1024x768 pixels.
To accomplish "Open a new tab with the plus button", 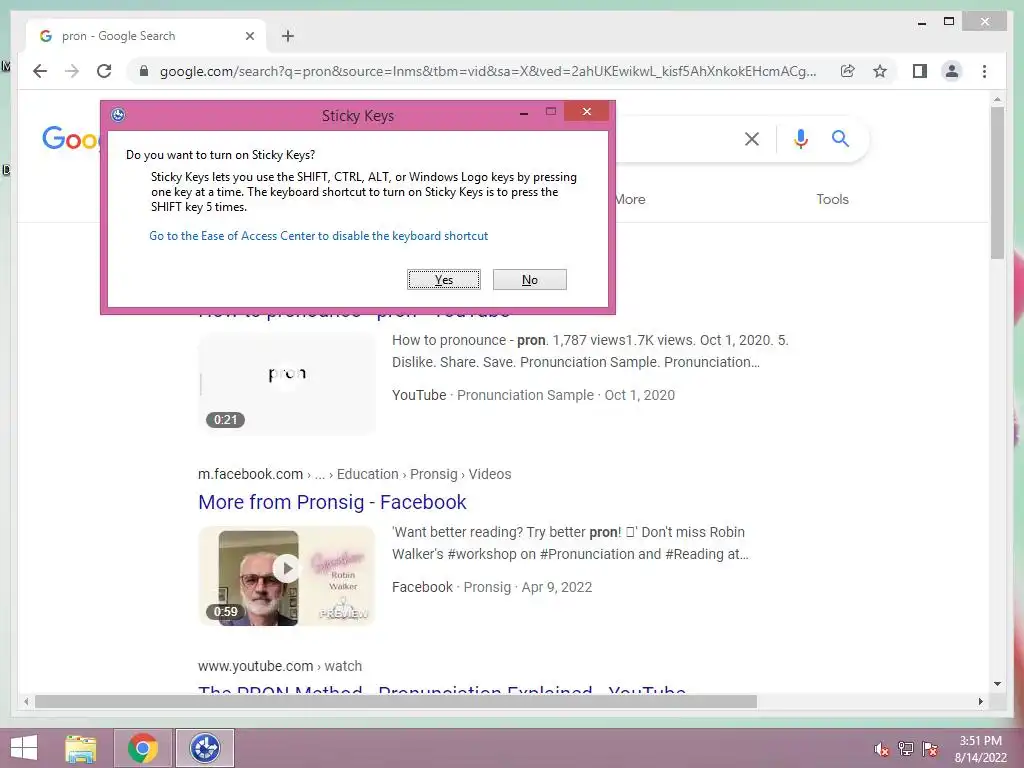I will pyautogui.click(x=288, y=36).
